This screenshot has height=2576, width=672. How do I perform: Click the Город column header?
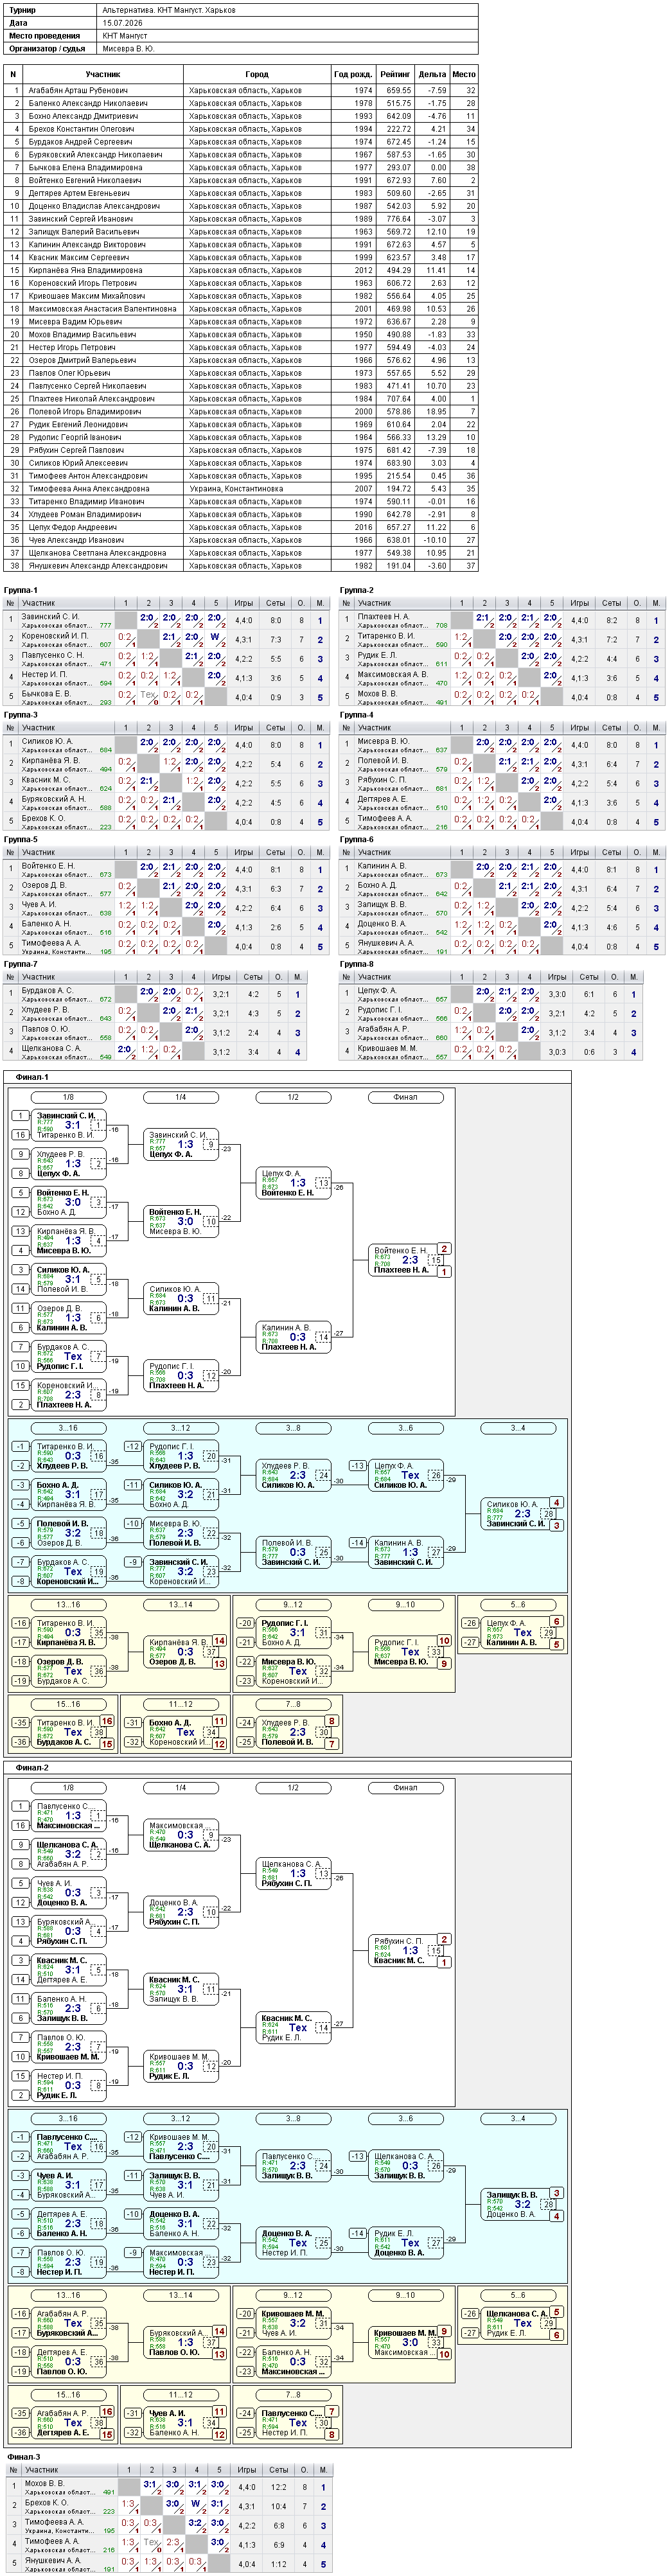pos(257,74)
